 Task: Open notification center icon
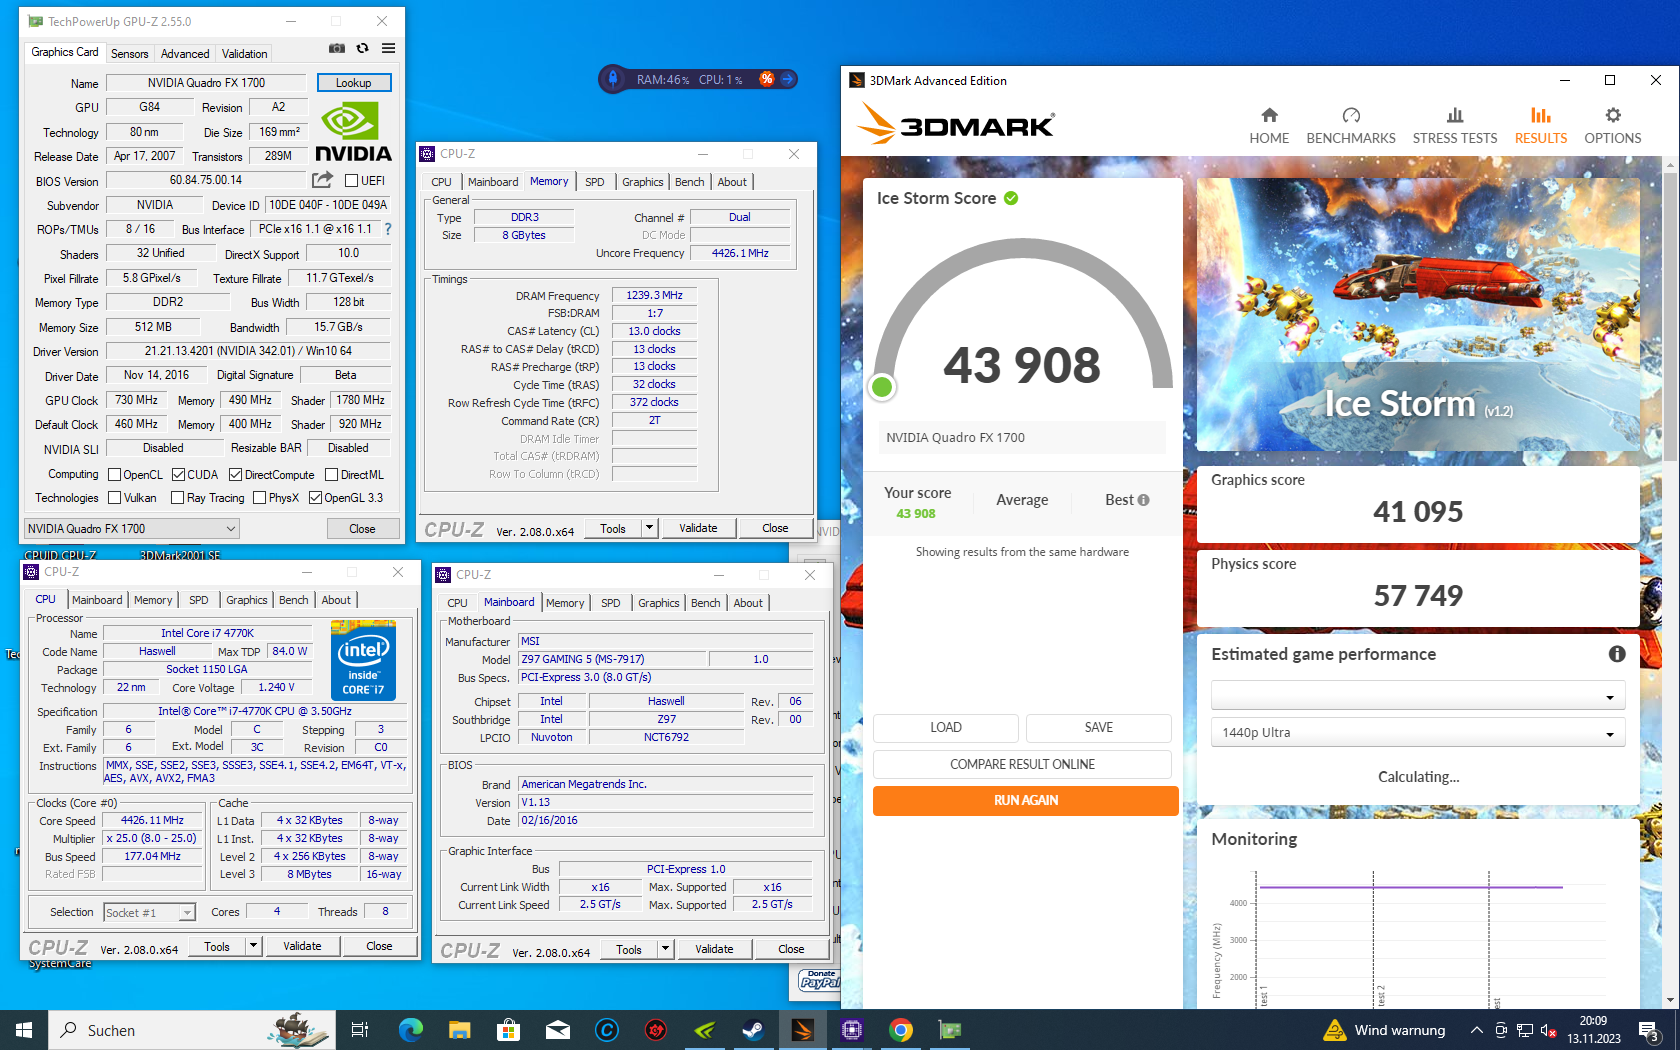click(x=1650, y=1030)
